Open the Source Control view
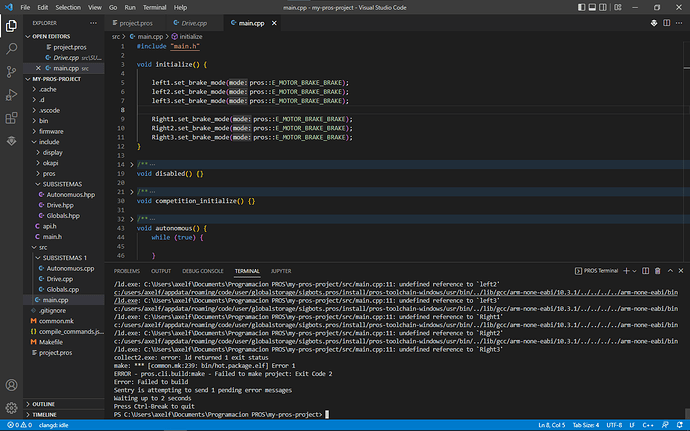The height and width of the screenshot is (431, 690). (11, 72)
